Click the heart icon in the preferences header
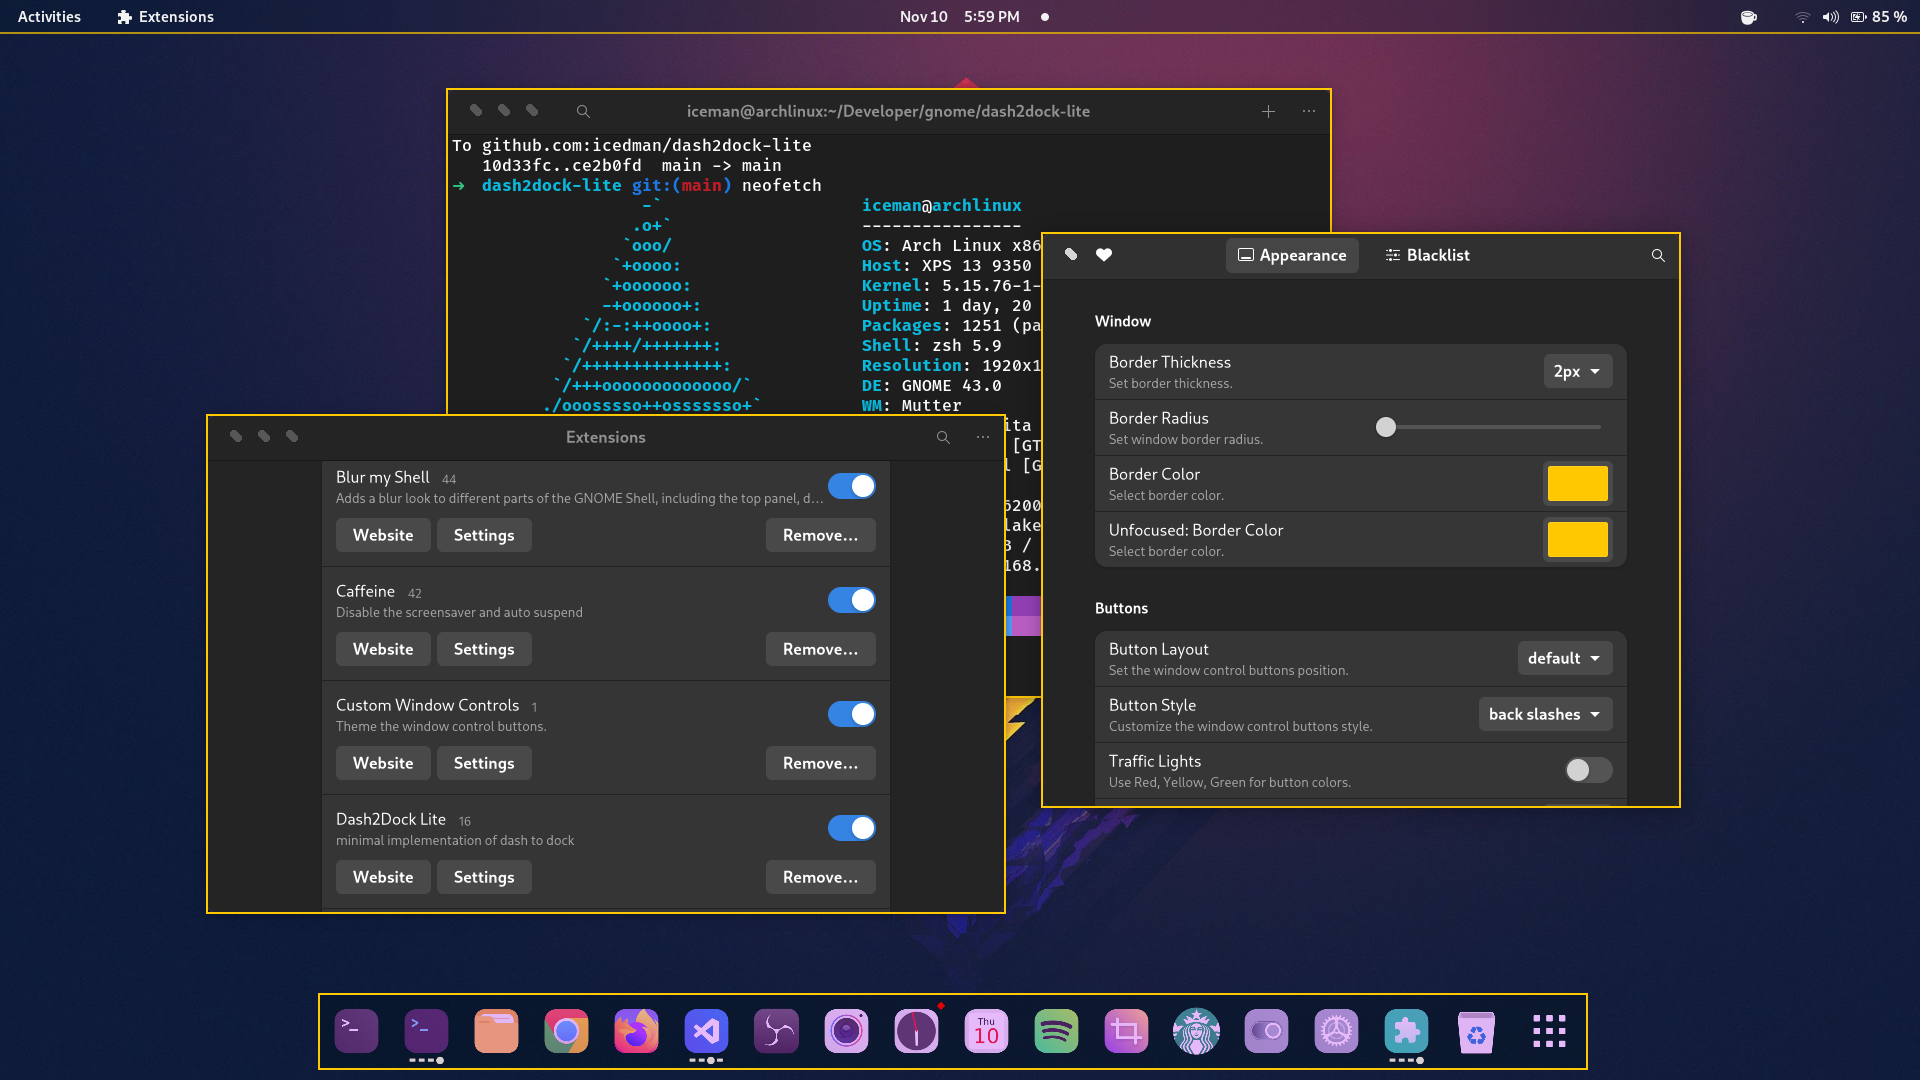 pyautogui.click(x=1103, y=255)
